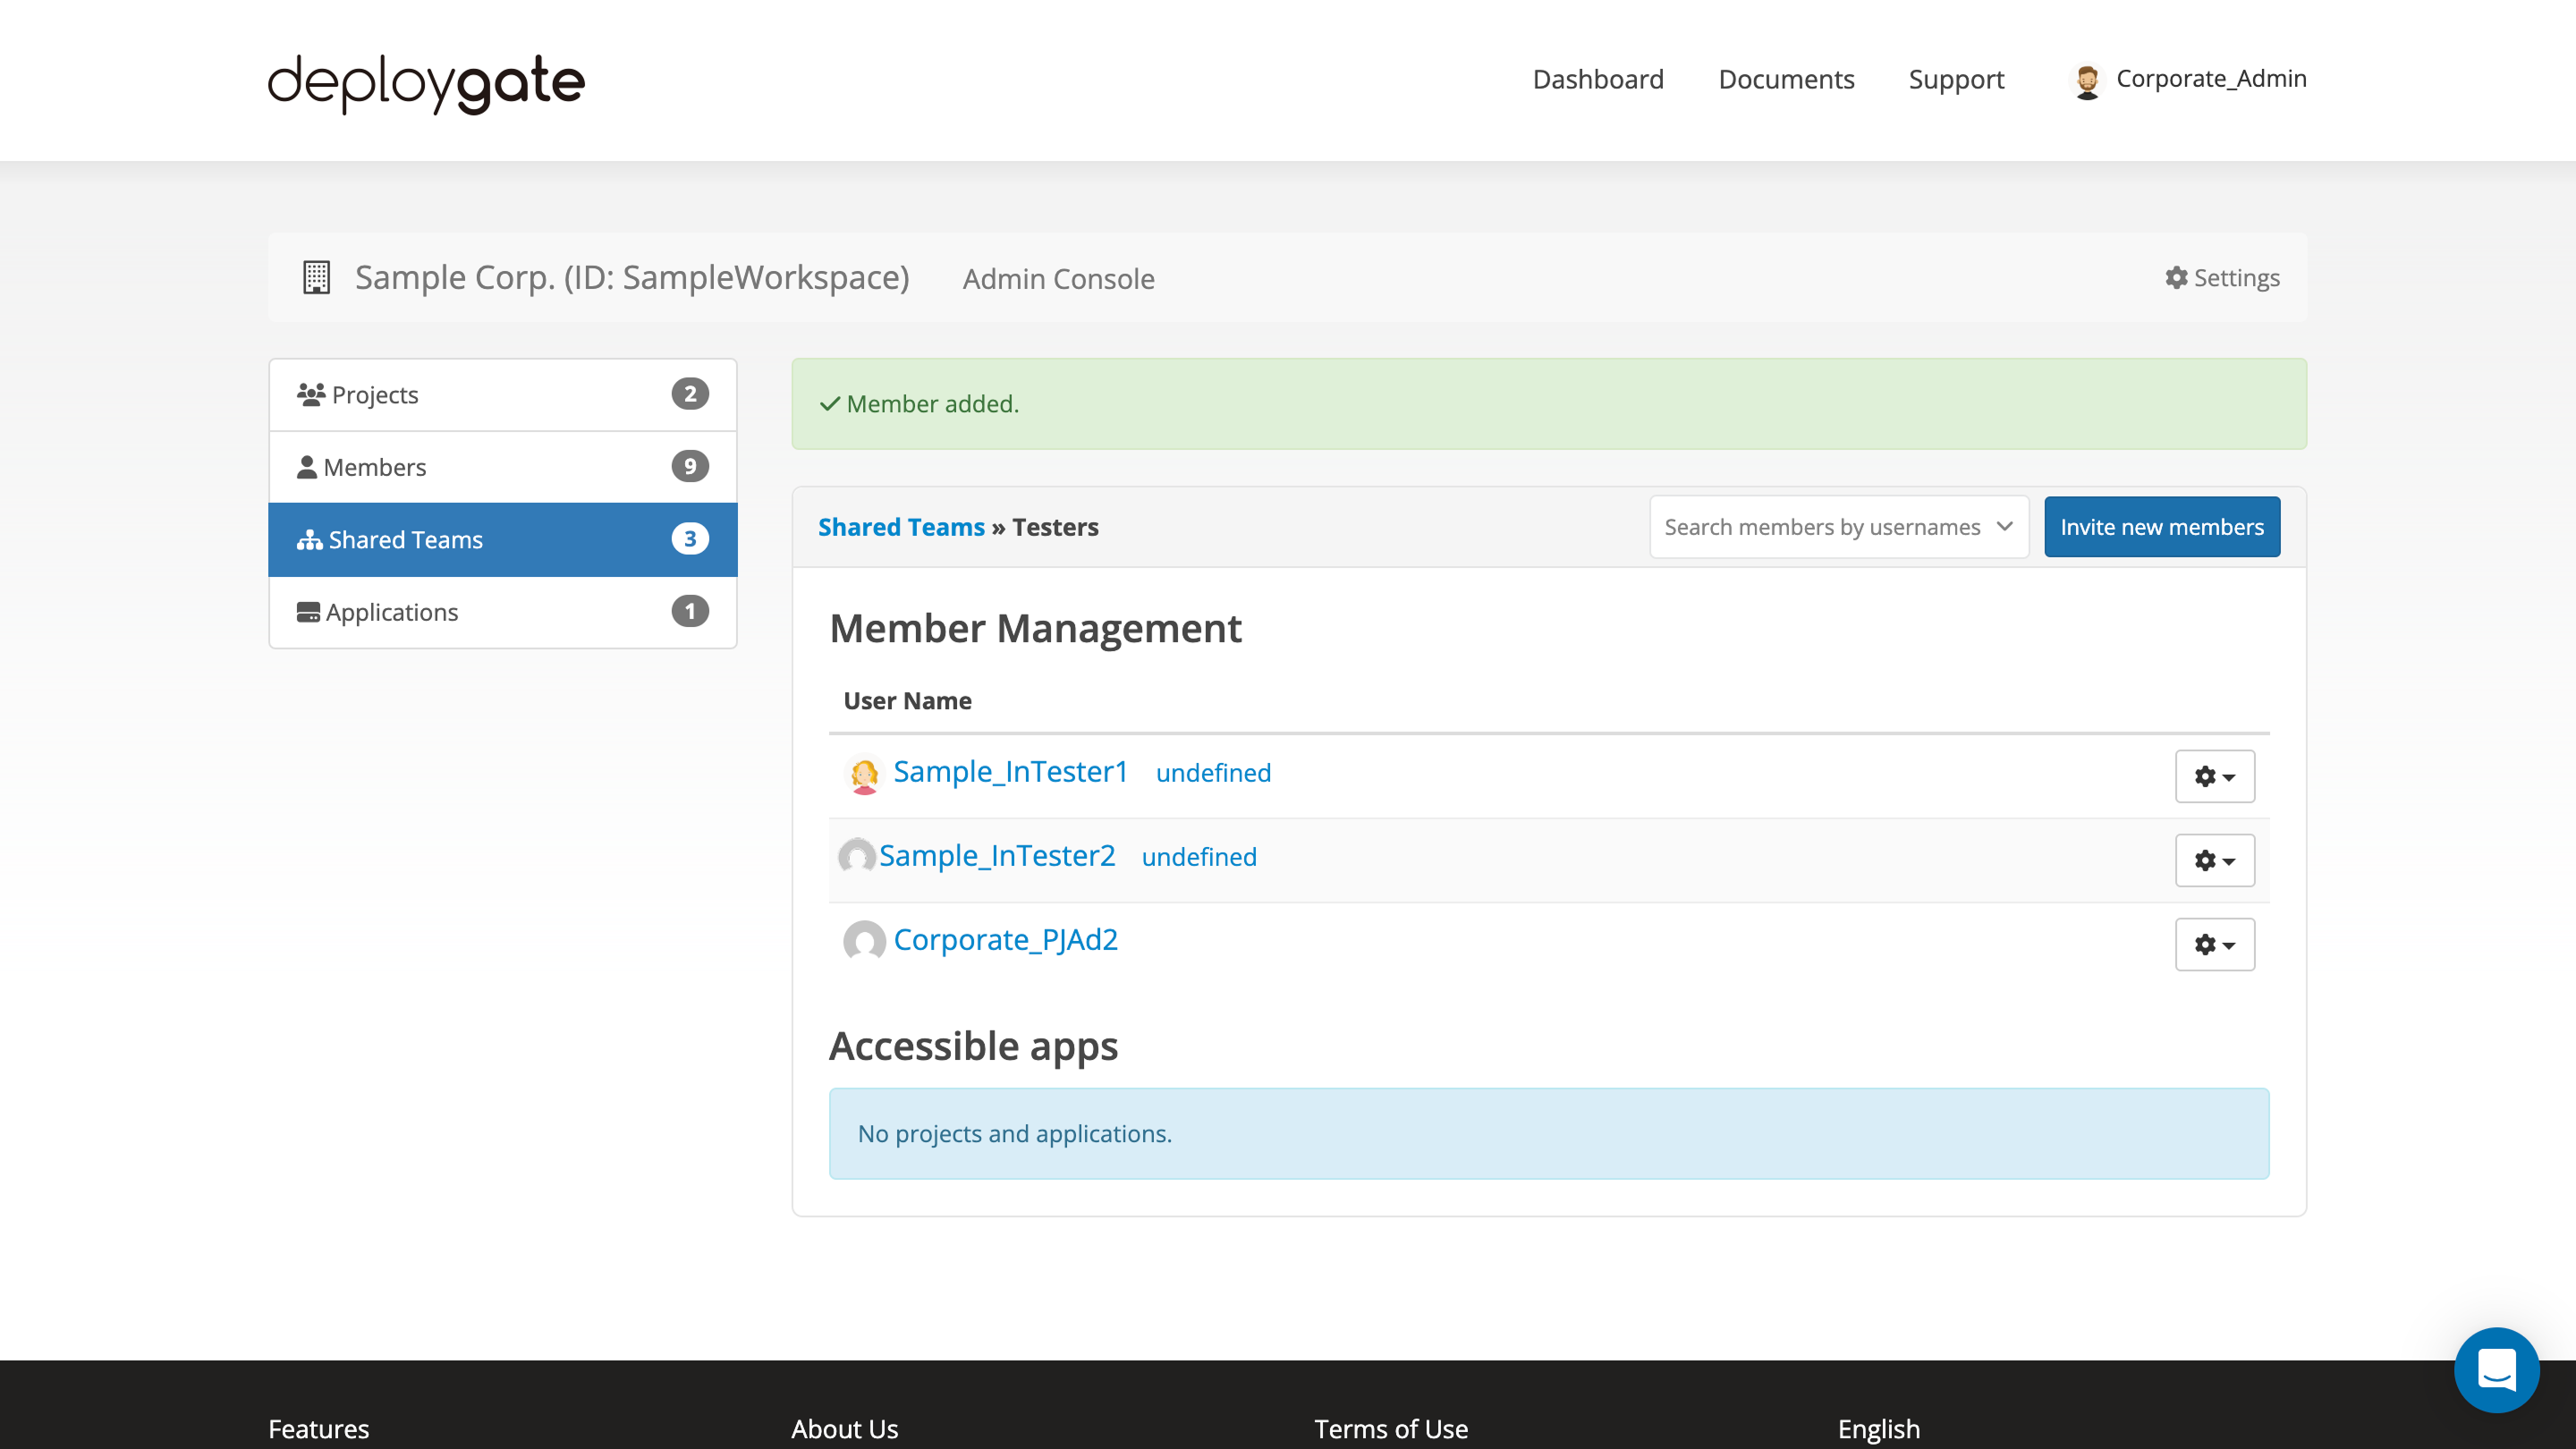Open the search members dropdown chevron
This screenshot has width=2576, height=1449.
[2003, 527]
